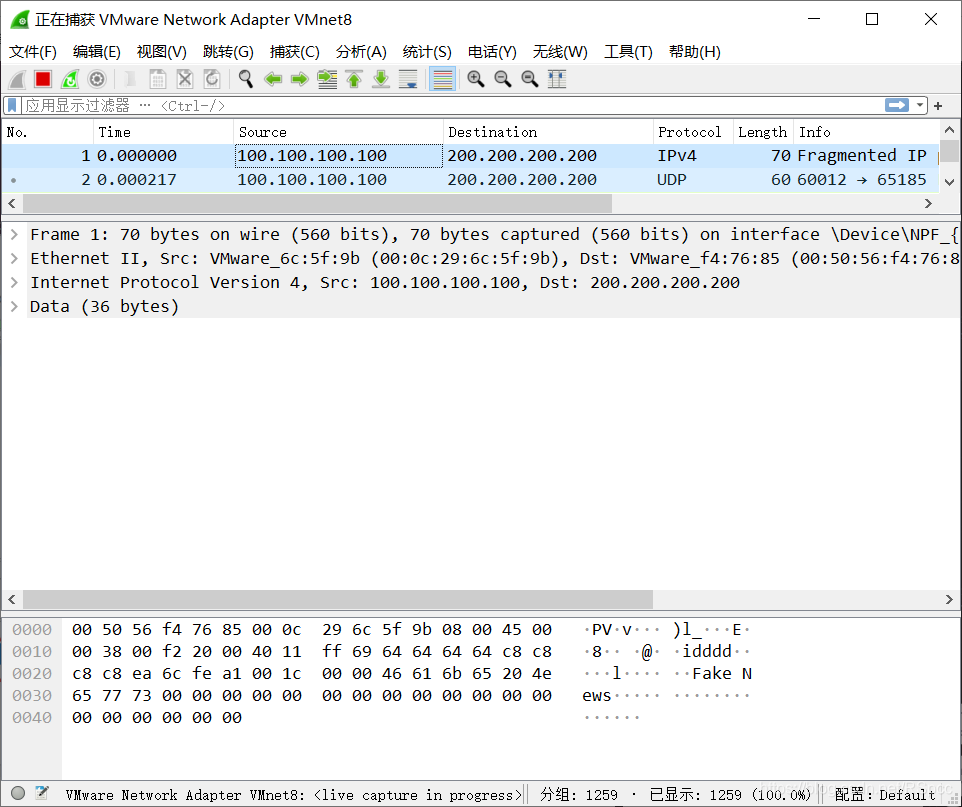Click the reload capture file icon
The image size is (962, 807).
tap(212, 79)
